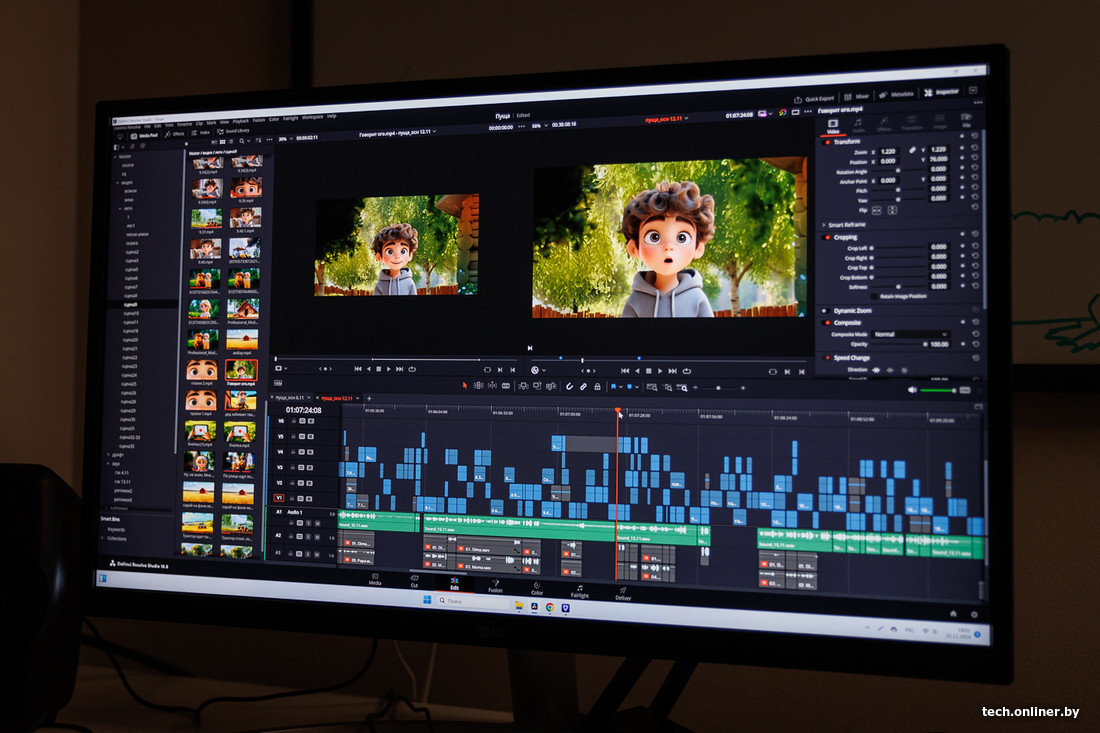Click the Quick Export button

[x=814, y=99]
